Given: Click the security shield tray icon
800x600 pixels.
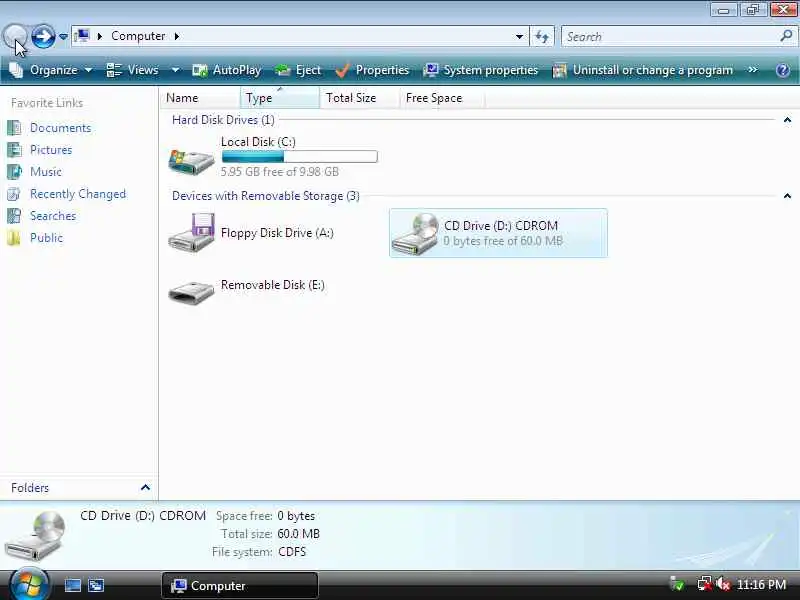Looking at the screenshot, I should click(677, 584).
